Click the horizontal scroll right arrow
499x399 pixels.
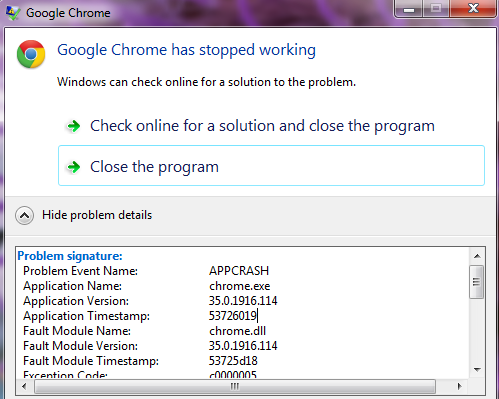460,386
